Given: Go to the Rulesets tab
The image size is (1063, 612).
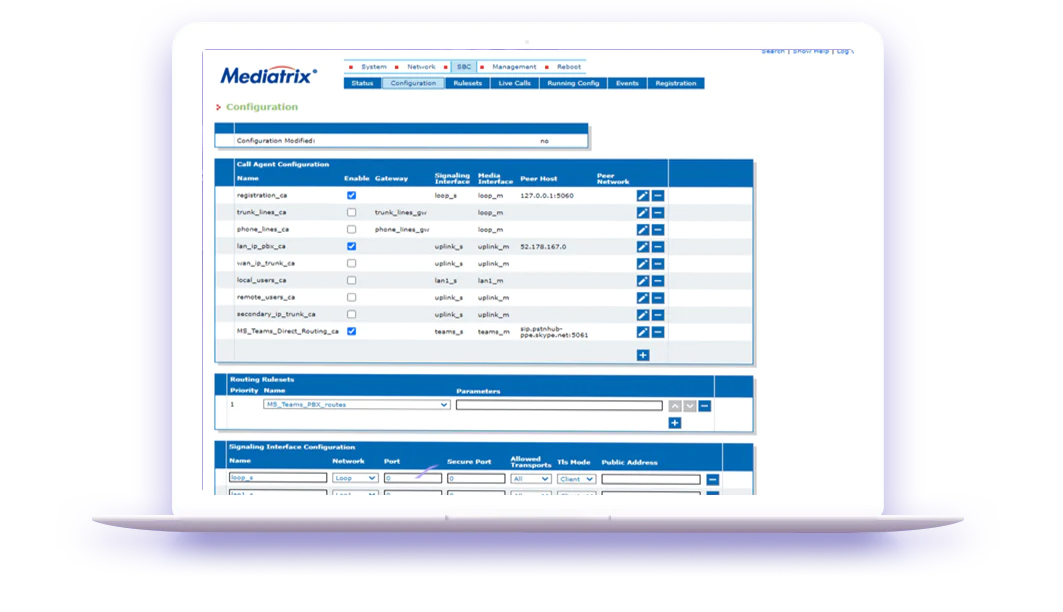Looking at the screenshot, I should click(x=468, y=83).
